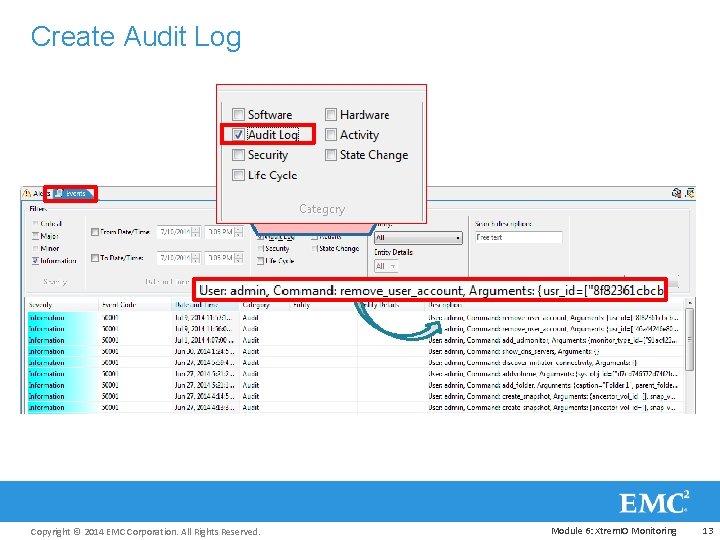Select the show_dns_servers command description
The height and width of the screenshot is (540, 720).
pyautogui.click(x=514, y=351)
